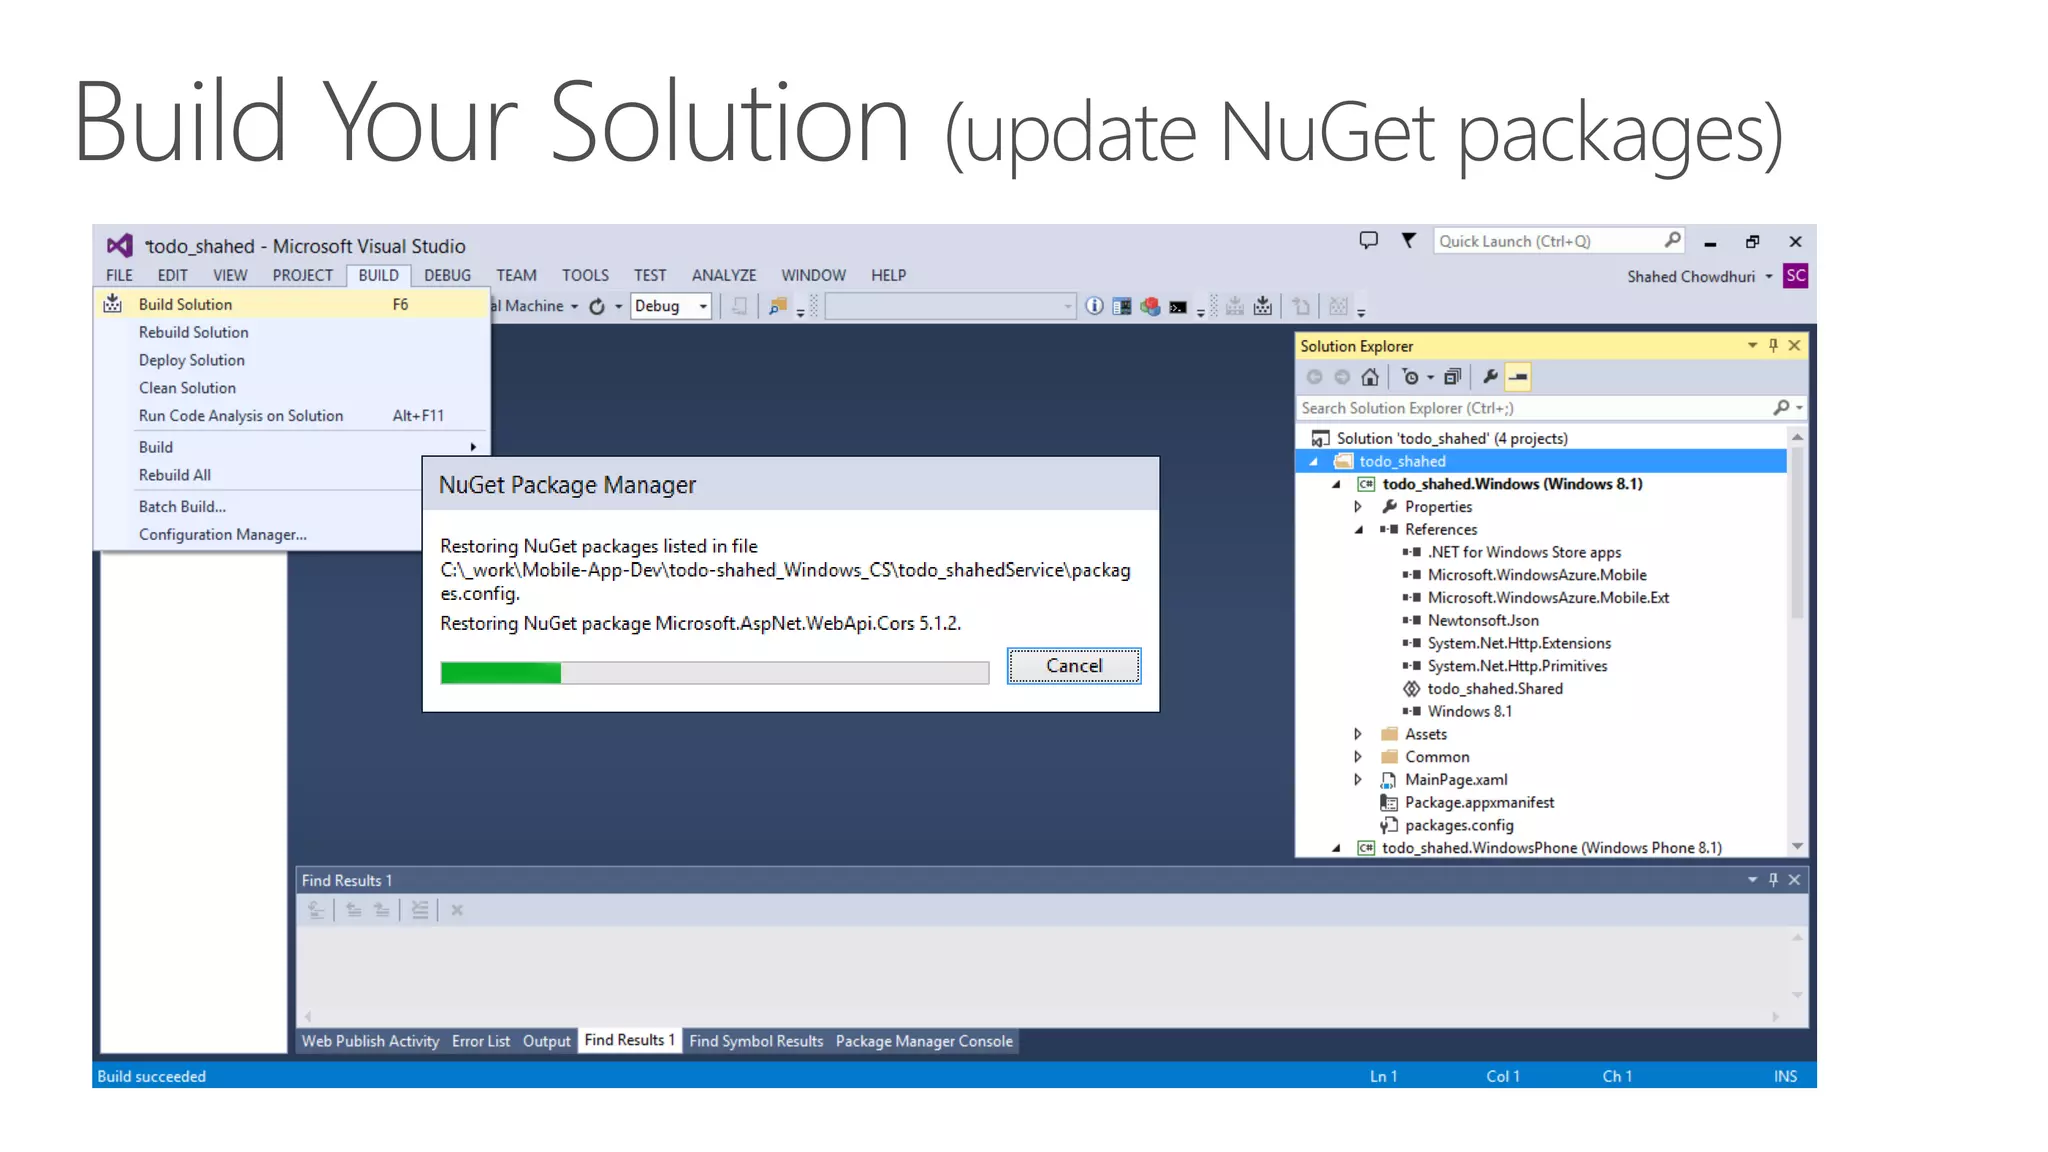The height and width of the screenshot is (1152, 2048).
Task: Expand the Assets folder node
Action: click(x=1358, y=734)
